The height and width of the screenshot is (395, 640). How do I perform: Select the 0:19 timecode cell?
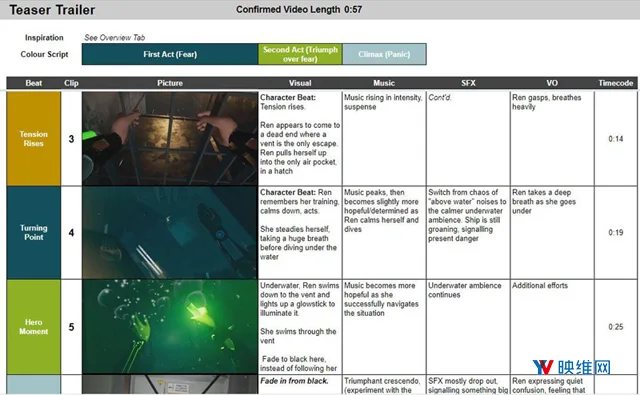[x=616, y=233]
